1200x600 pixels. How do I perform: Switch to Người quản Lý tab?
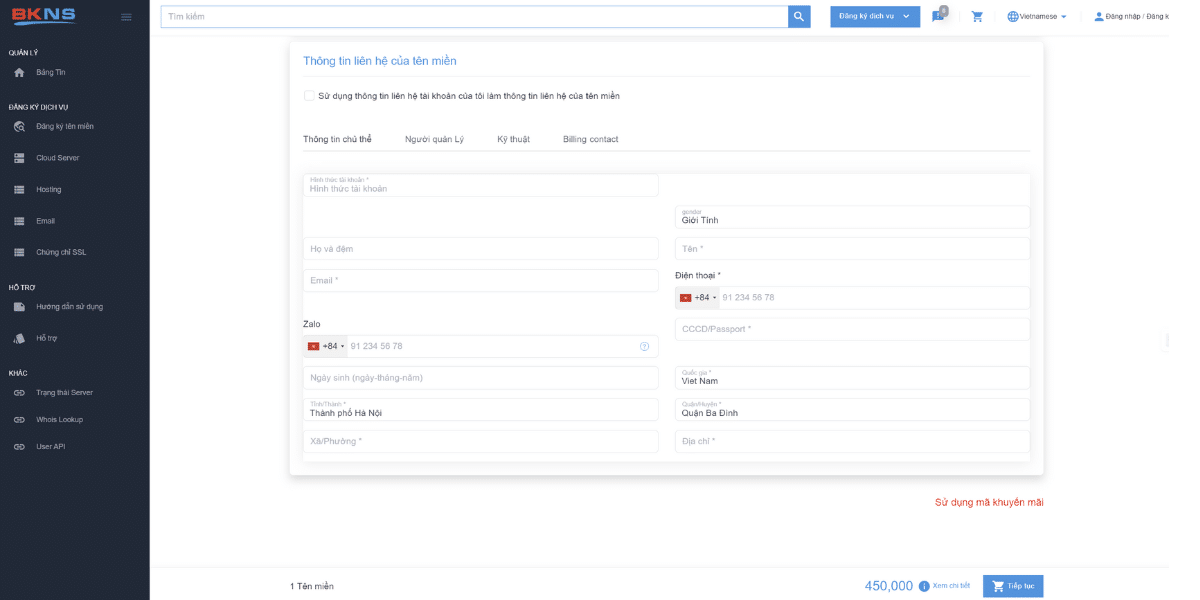[434, 139]
